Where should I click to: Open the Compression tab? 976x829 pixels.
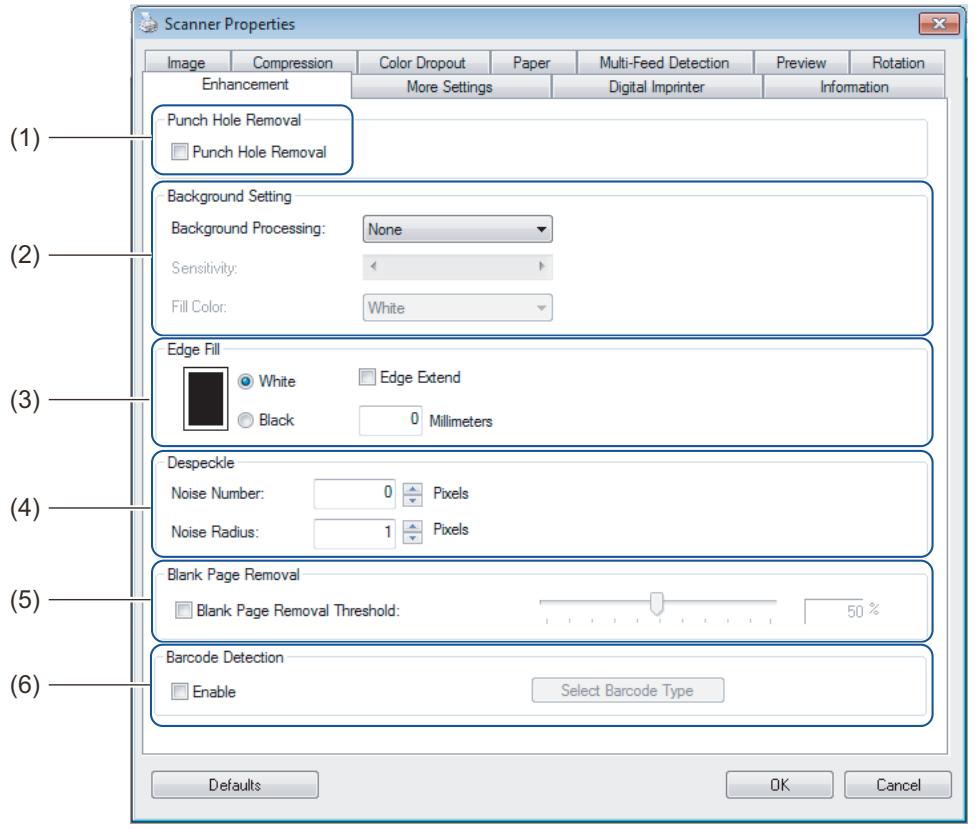[x=293, y=62]
